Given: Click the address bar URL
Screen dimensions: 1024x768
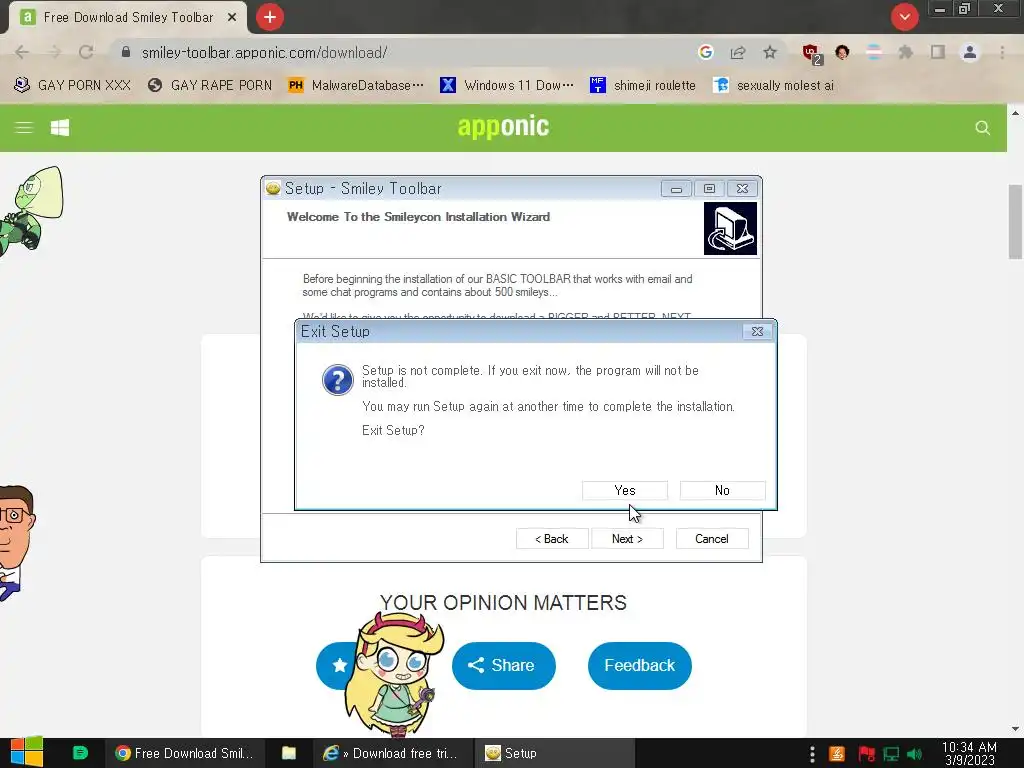Looking at the screenshot, I should [264, 53].
